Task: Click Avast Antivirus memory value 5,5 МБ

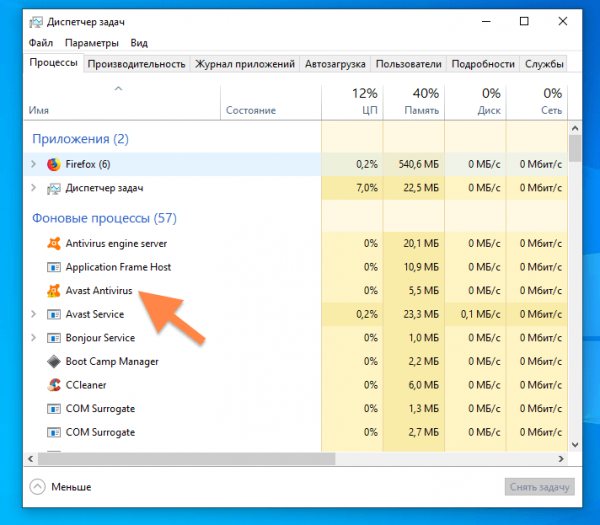Action: tap(424, 291)
